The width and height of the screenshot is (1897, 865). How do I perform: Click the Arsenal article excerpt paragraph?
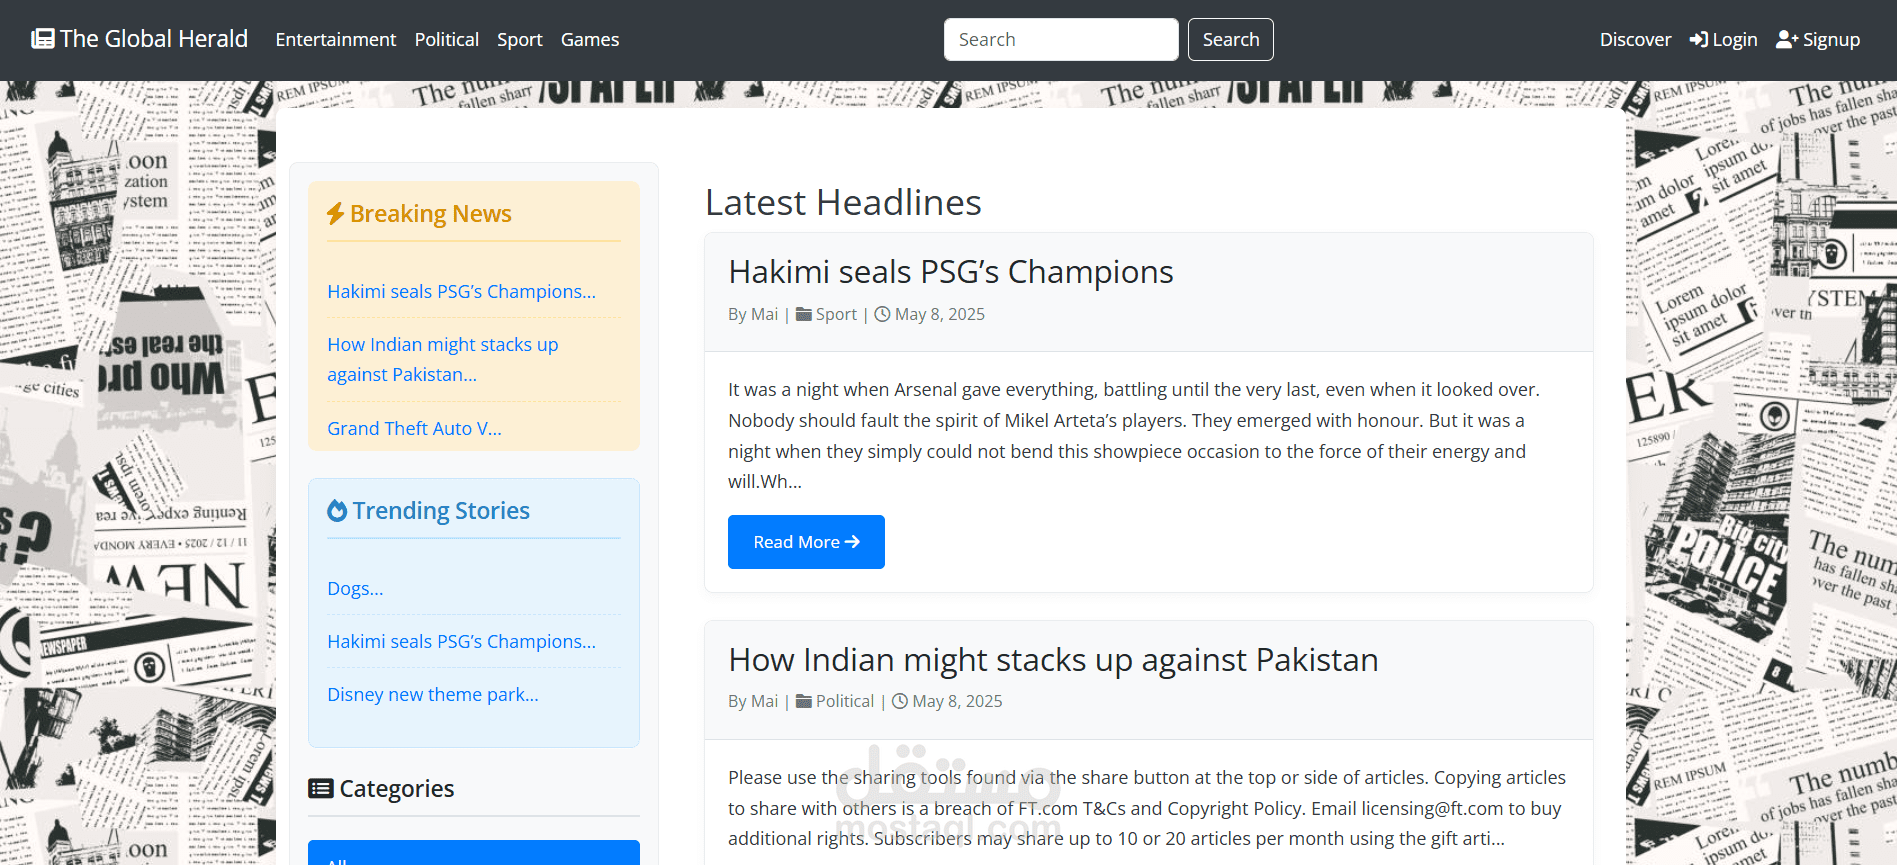tap(1134, 435)
